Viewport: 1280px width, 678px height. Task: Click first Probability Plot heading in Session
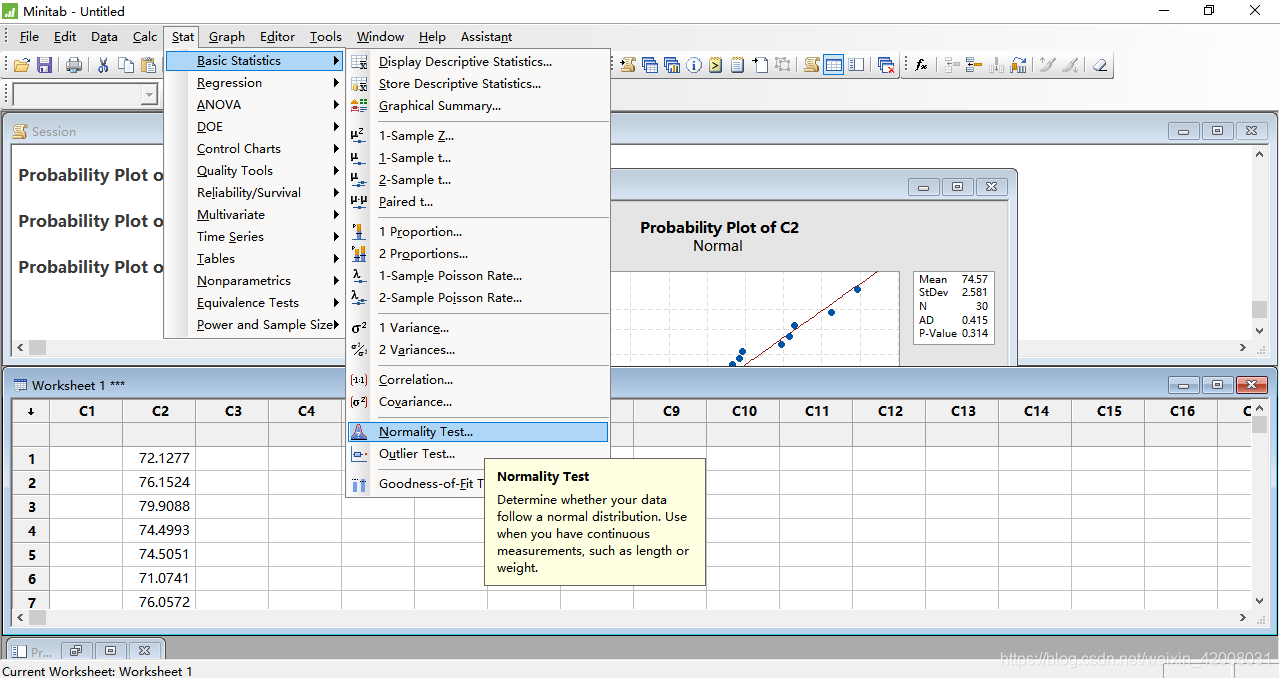coord(91,175)
